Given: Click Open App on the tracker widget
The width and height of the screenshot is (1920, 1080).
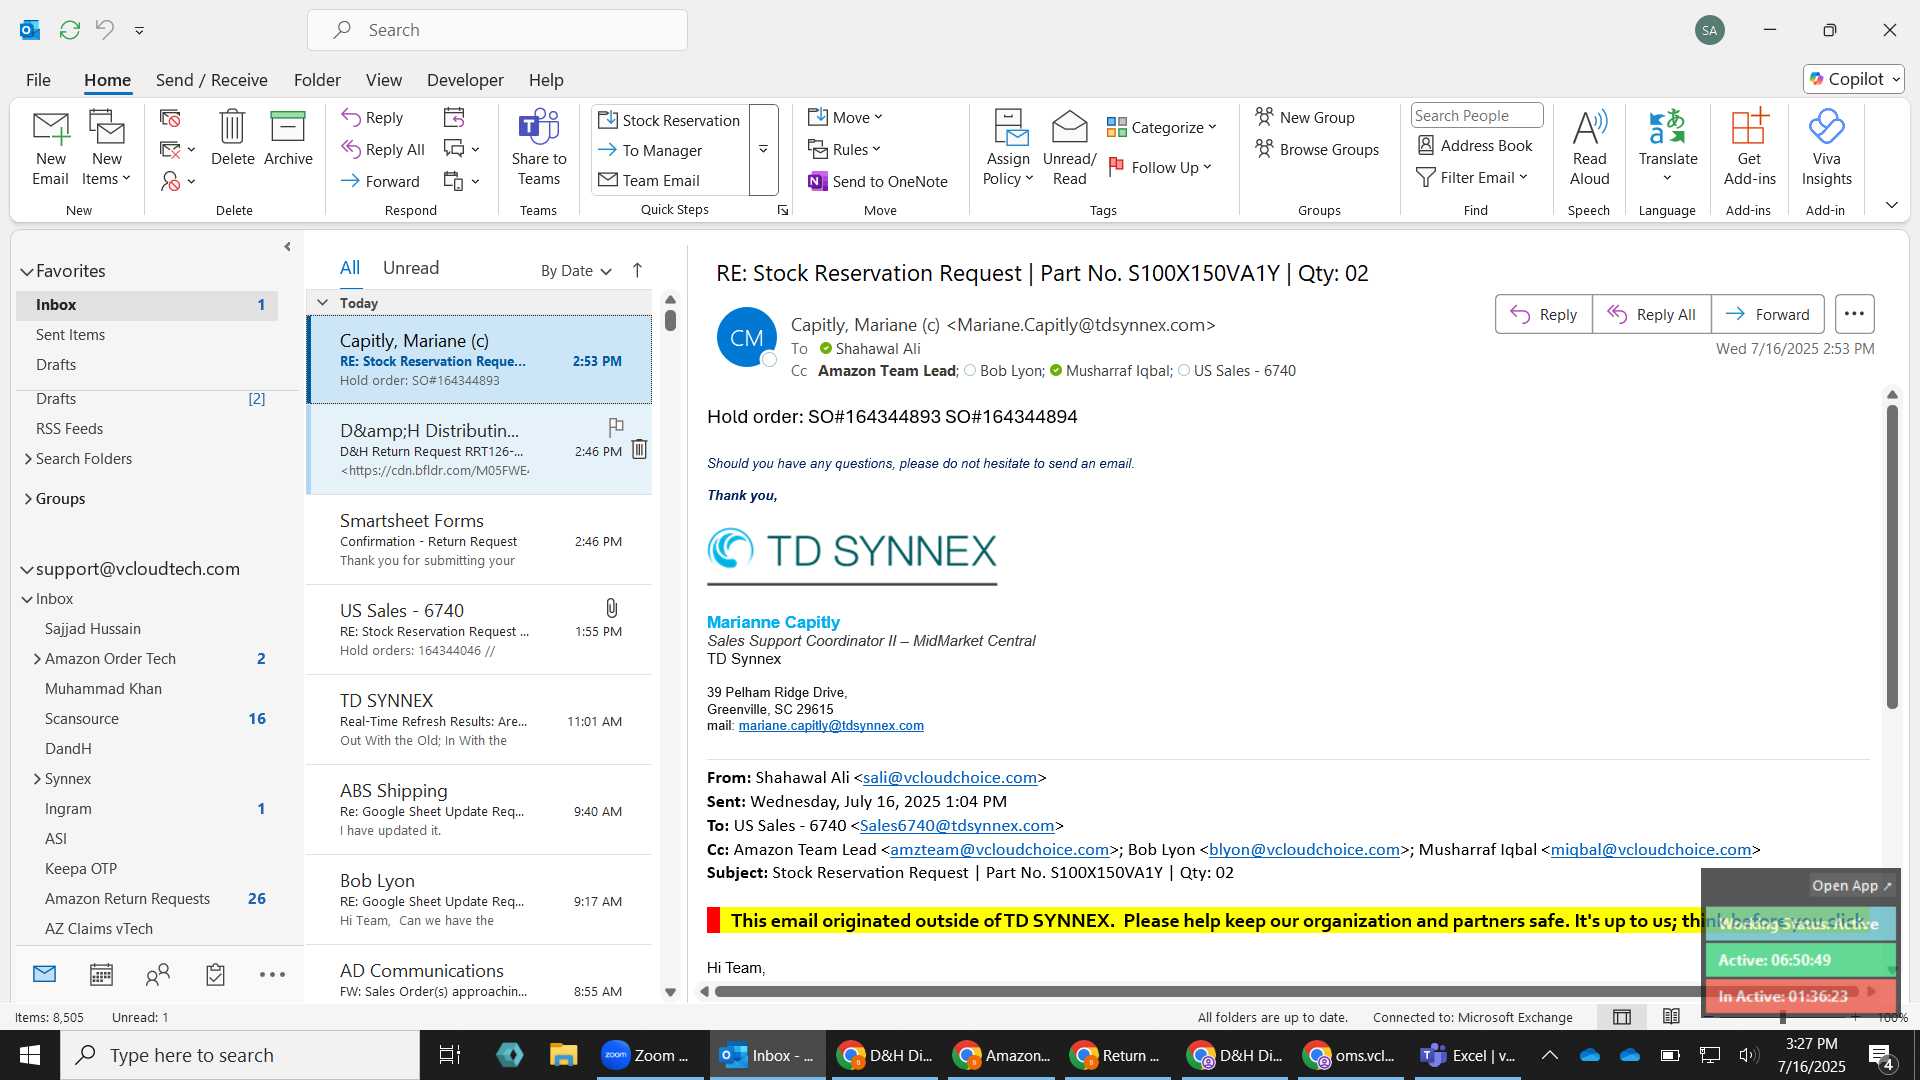Looking at the screenshot, I should 1851,886.
